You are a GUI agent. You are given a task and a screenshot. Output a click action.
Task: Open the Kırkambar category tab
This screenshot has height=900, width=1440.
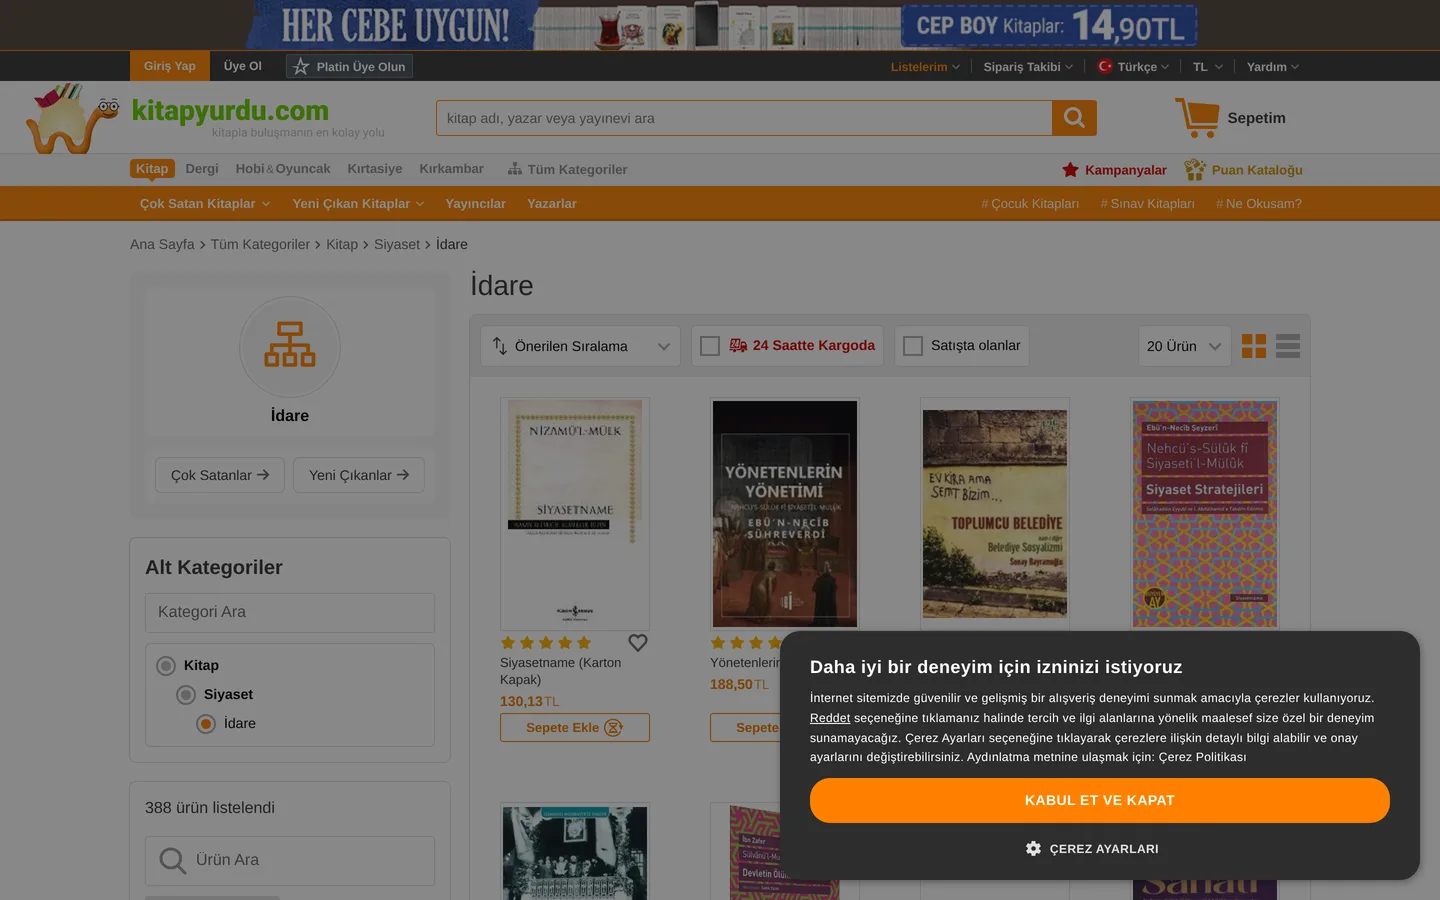(451, 169)
